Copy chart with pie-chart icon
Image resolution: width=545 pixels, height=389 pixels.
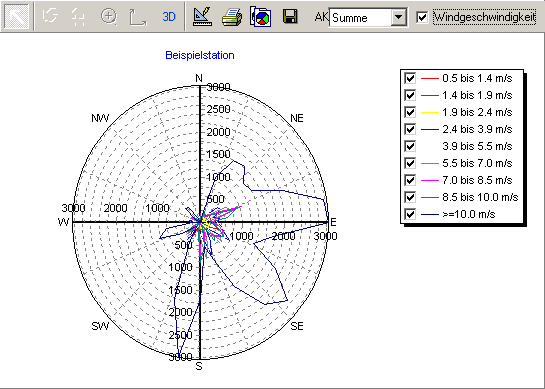[261, 16]
